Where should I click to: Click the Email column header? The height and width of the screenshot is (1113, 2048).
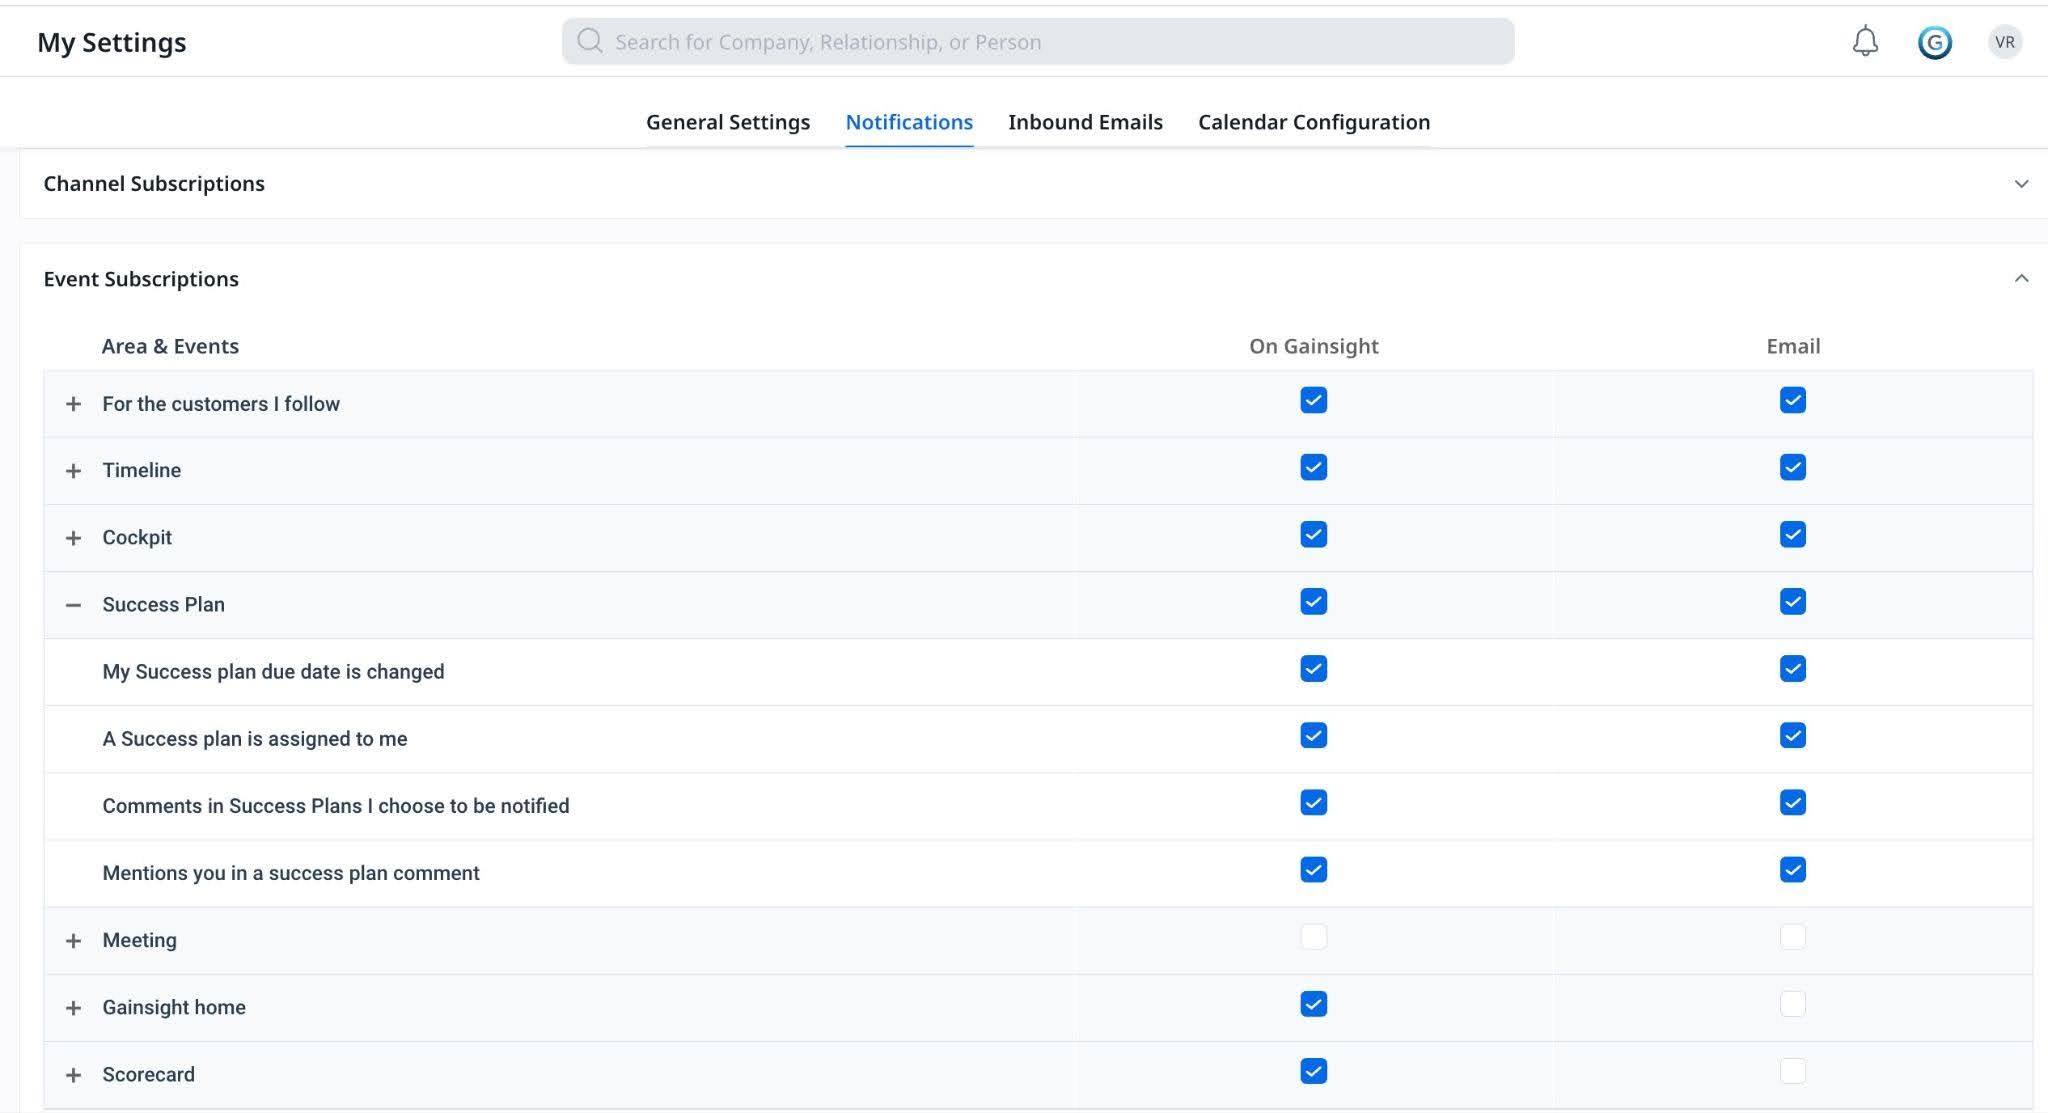pos(1793,346)
